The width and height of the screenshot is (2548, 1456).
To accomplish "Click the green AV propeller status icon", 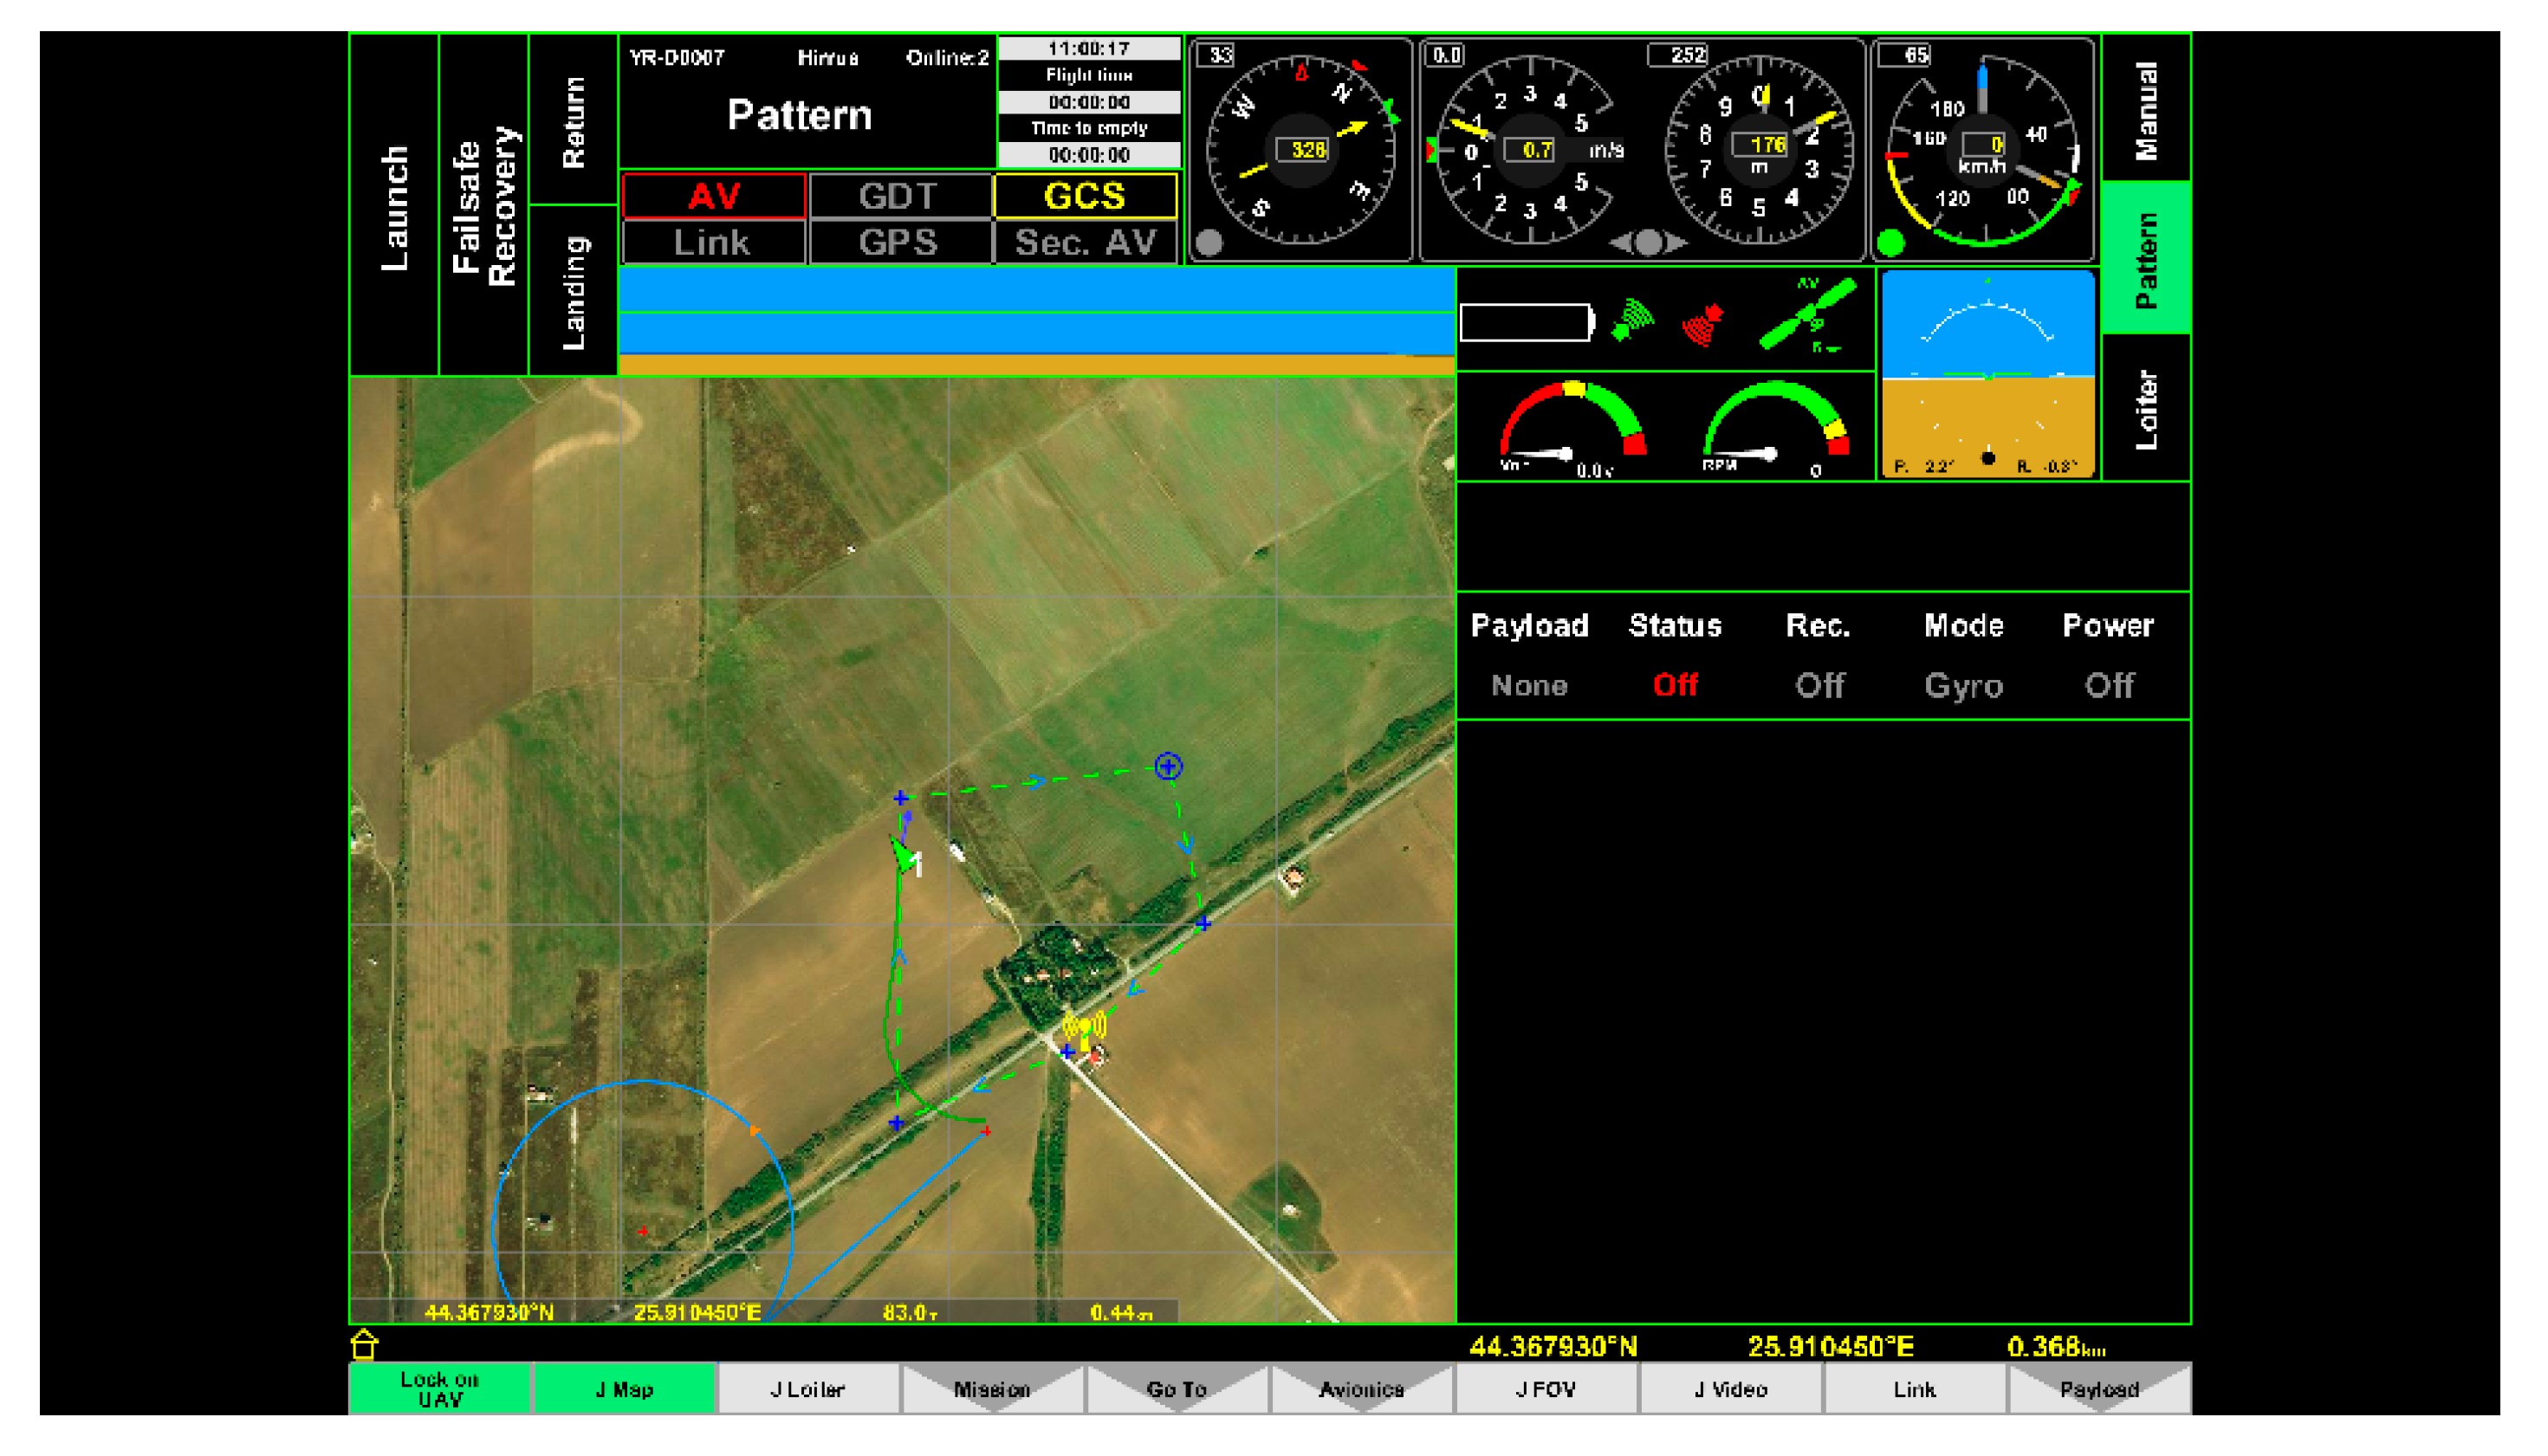I will [x=1808, y=314].
